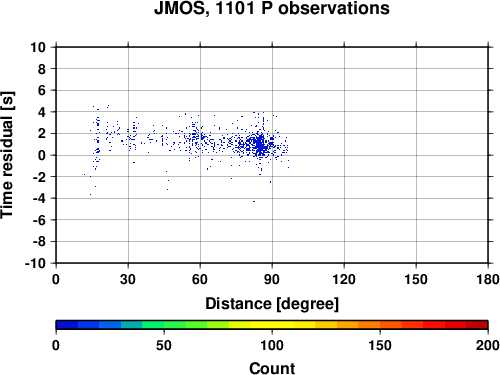The image size is (500, 375).
Task: Click the title 'JMOS, 1101 P observations'
Action: (272, 8)
